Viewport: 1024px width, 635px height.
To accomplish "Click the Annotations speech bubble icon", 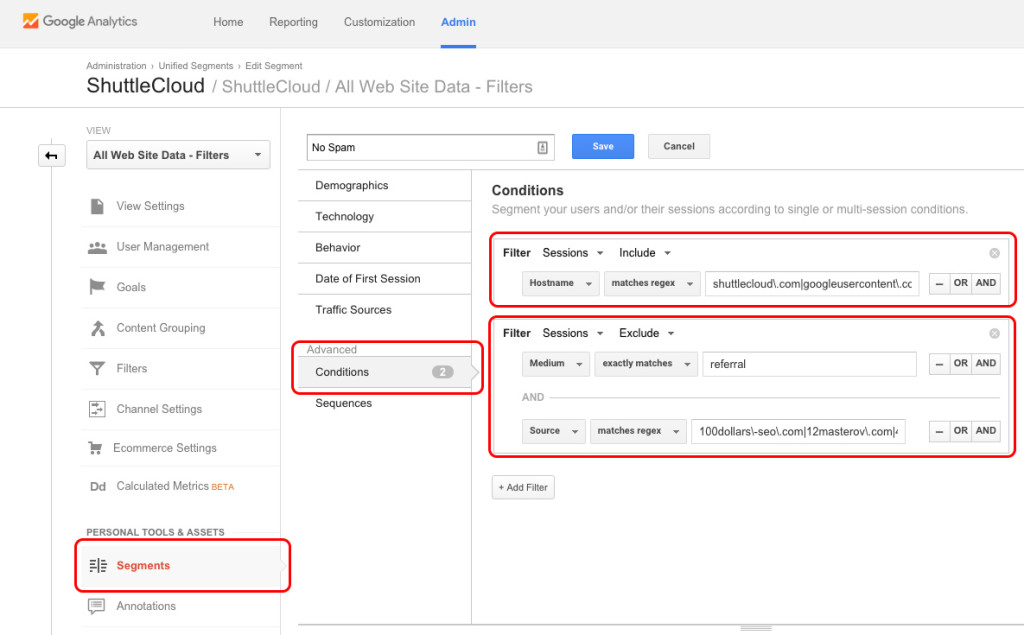I will pyautogui.click(x=96, y=606).
